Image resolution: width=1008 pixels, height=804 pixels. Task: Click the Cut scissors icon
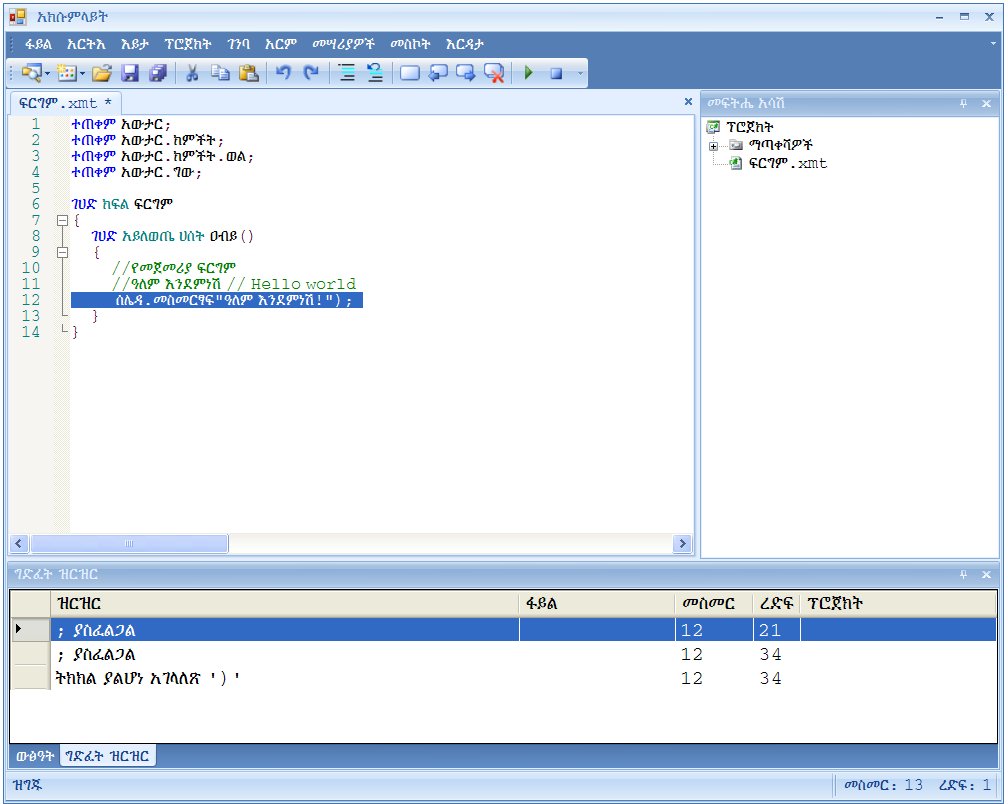[193, 73]
